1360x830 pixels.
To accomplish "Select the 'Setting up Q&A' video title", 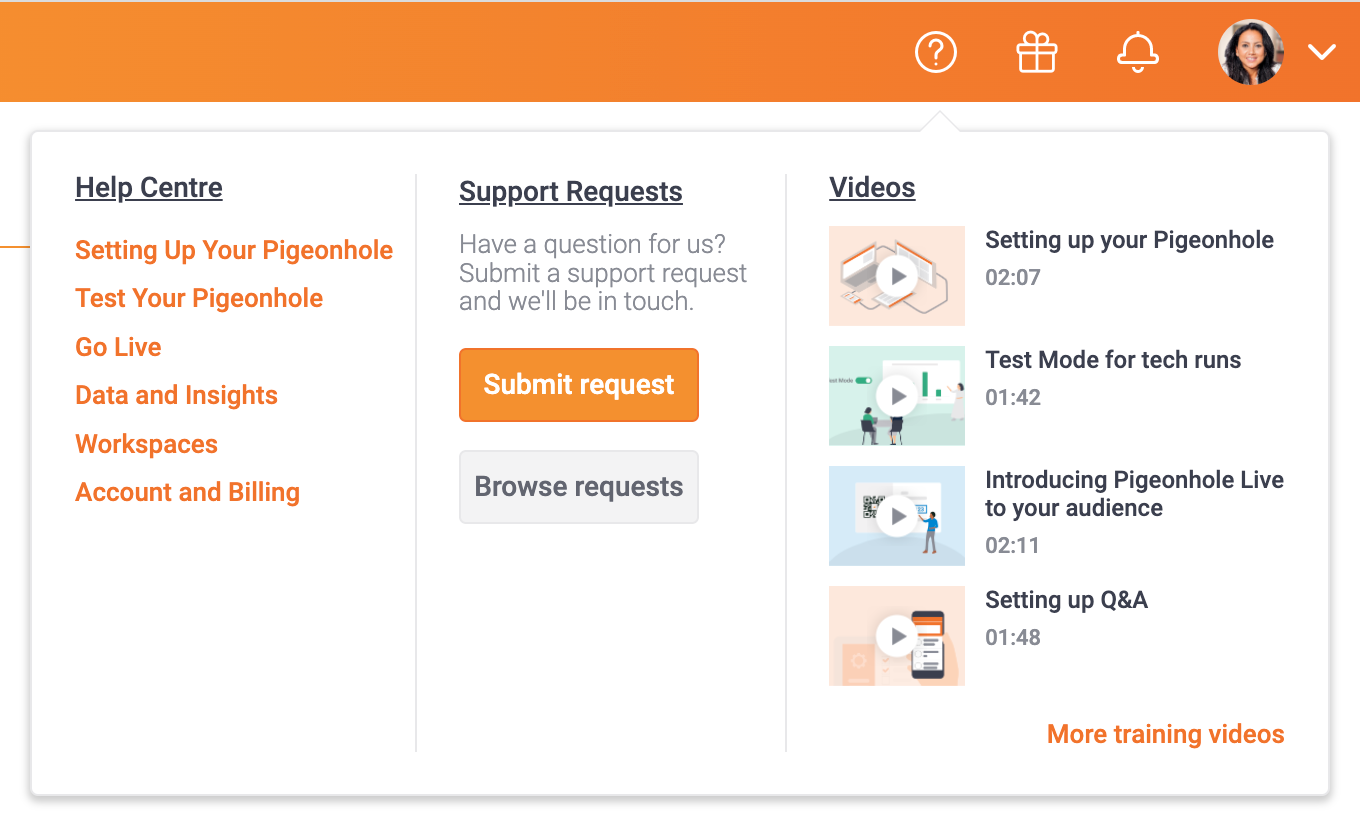I will tap(1066, 600).
